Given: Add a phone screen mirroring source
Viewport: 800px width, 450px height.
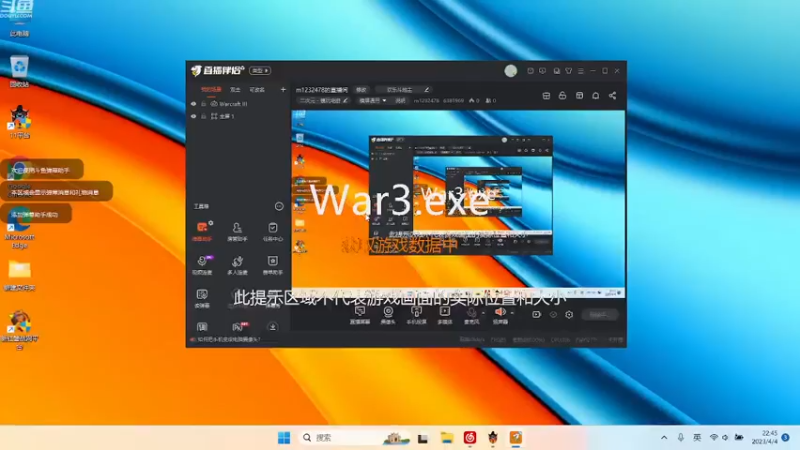Looking at the screenshot, I should (416, 315).
